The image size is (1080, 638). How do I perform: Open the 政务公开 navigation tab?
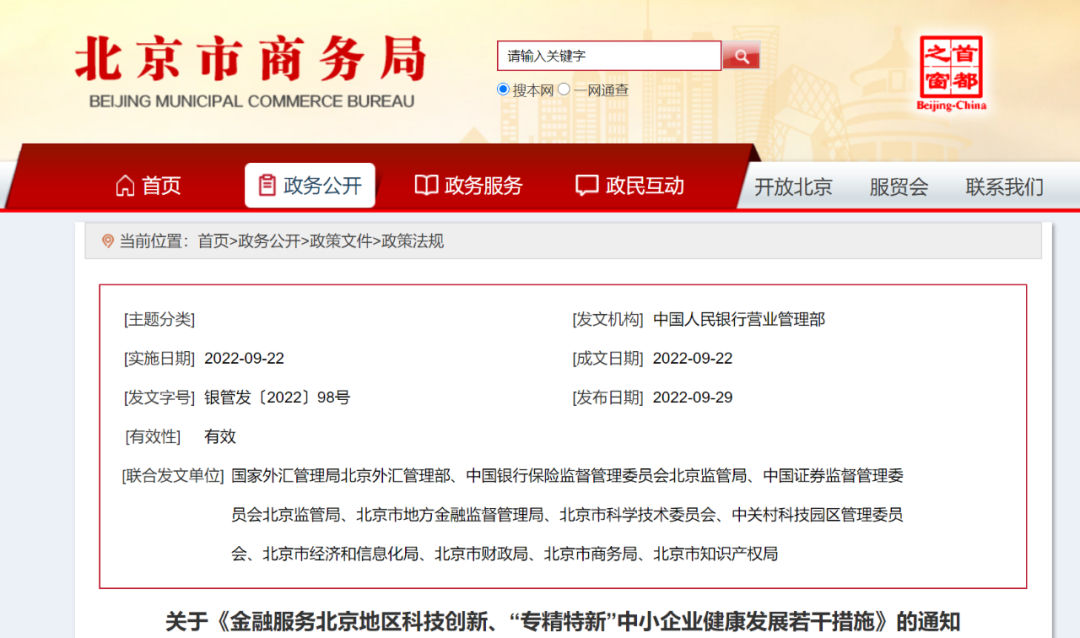310,185
